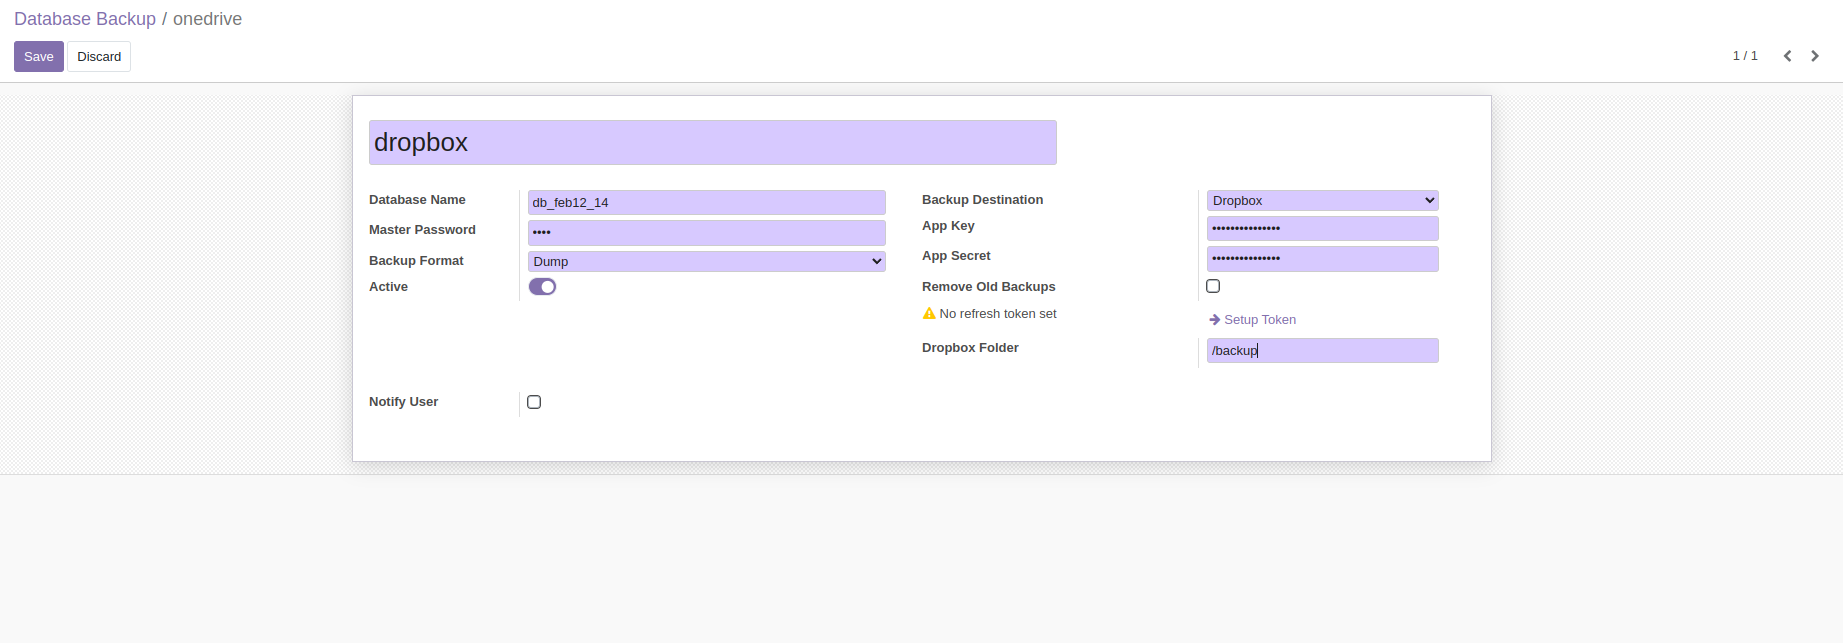Click the Dropbox Folder label
This screenshot has width=1843, height=643.
(x=970, y=348)
